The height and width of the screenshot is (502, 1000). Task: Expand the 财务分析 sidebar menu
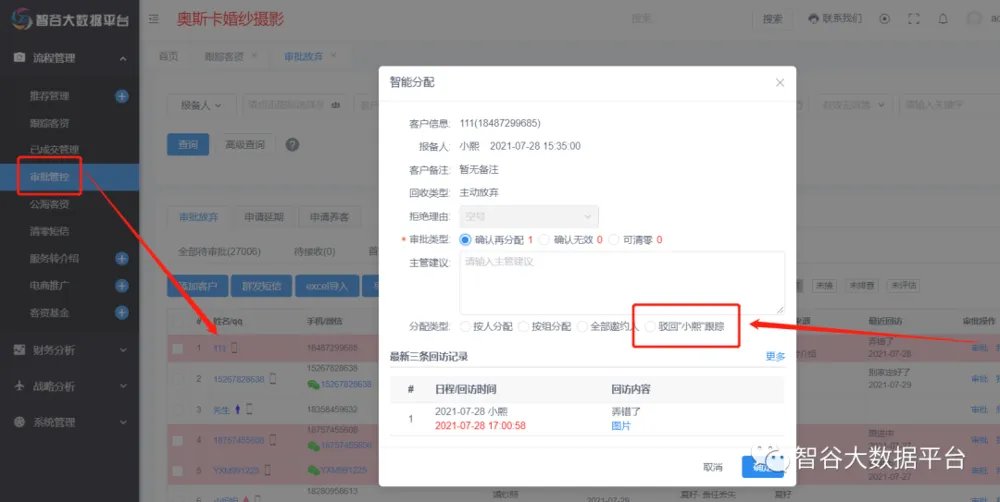click(x=69, y=350)
